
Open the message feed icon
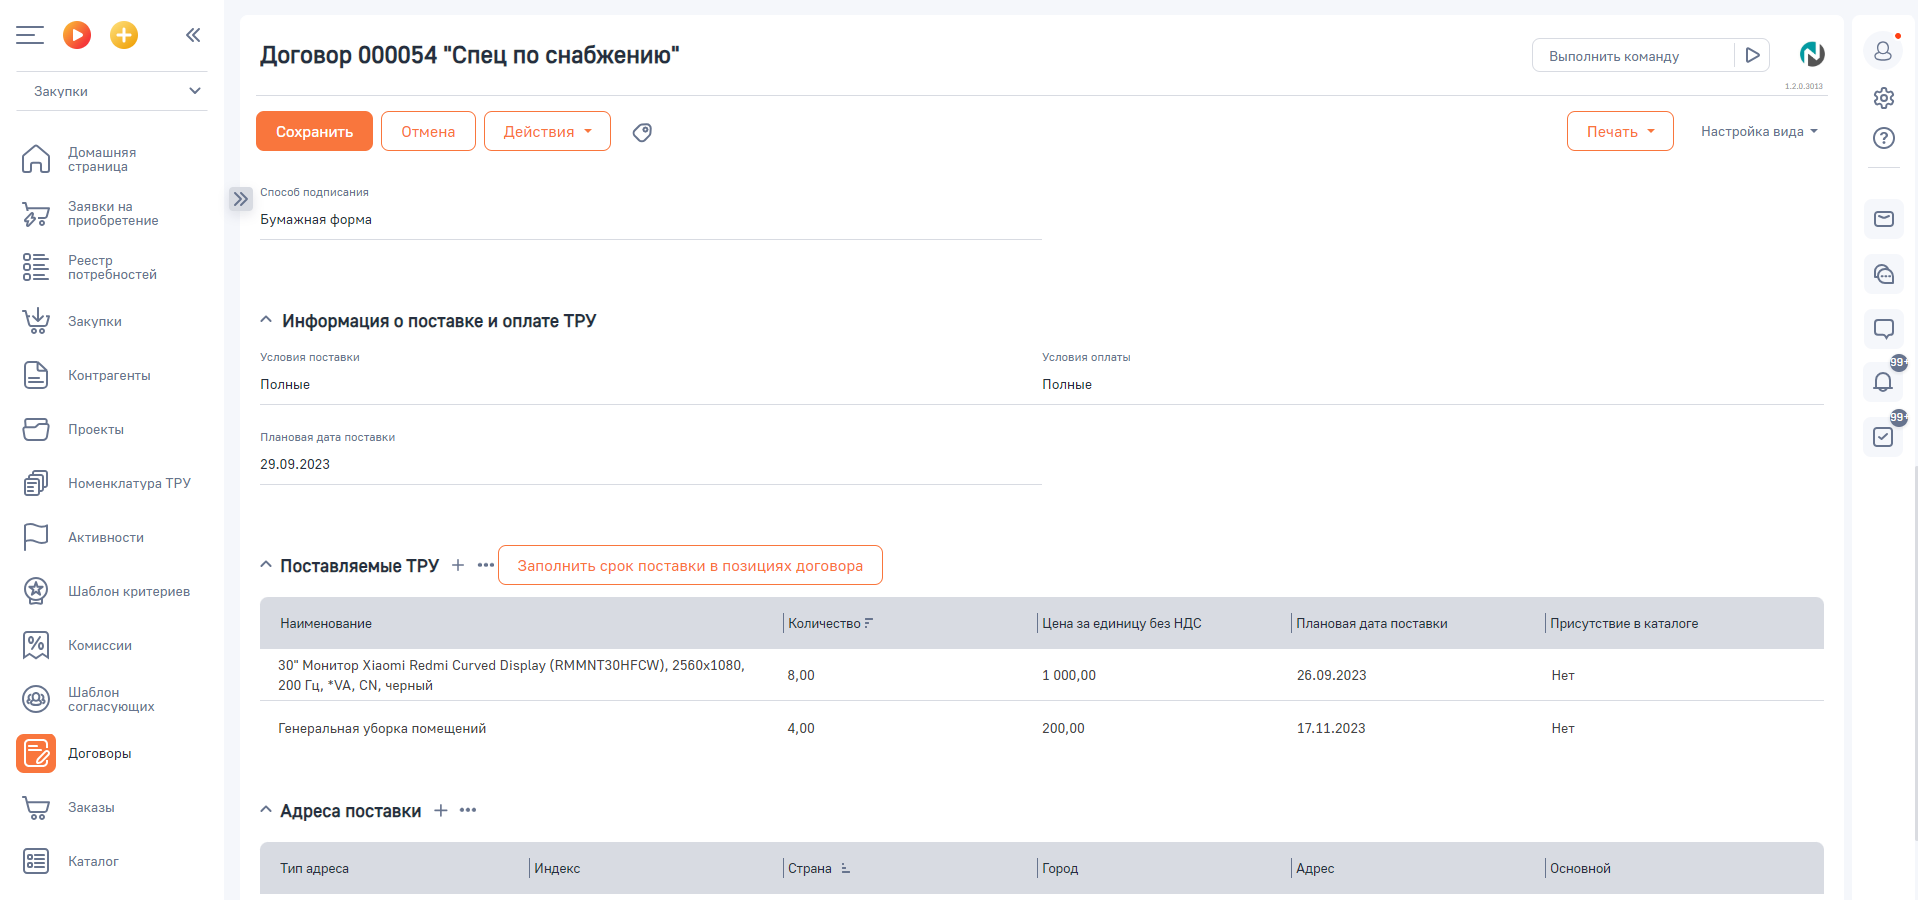pos(1884,328)
